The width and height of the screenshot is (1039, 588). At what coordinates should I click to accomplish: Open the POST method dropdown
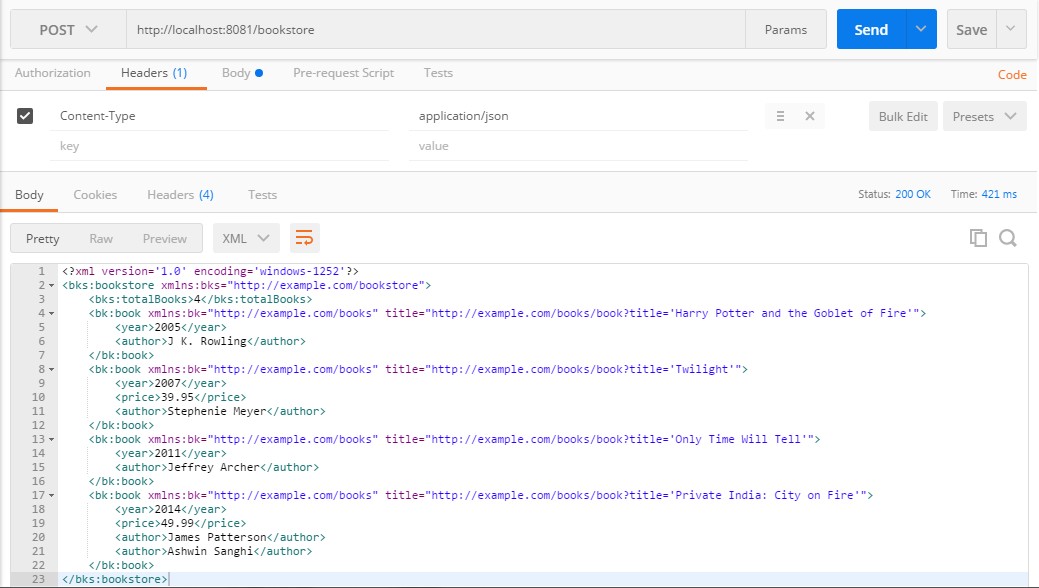tap(68, 30)
